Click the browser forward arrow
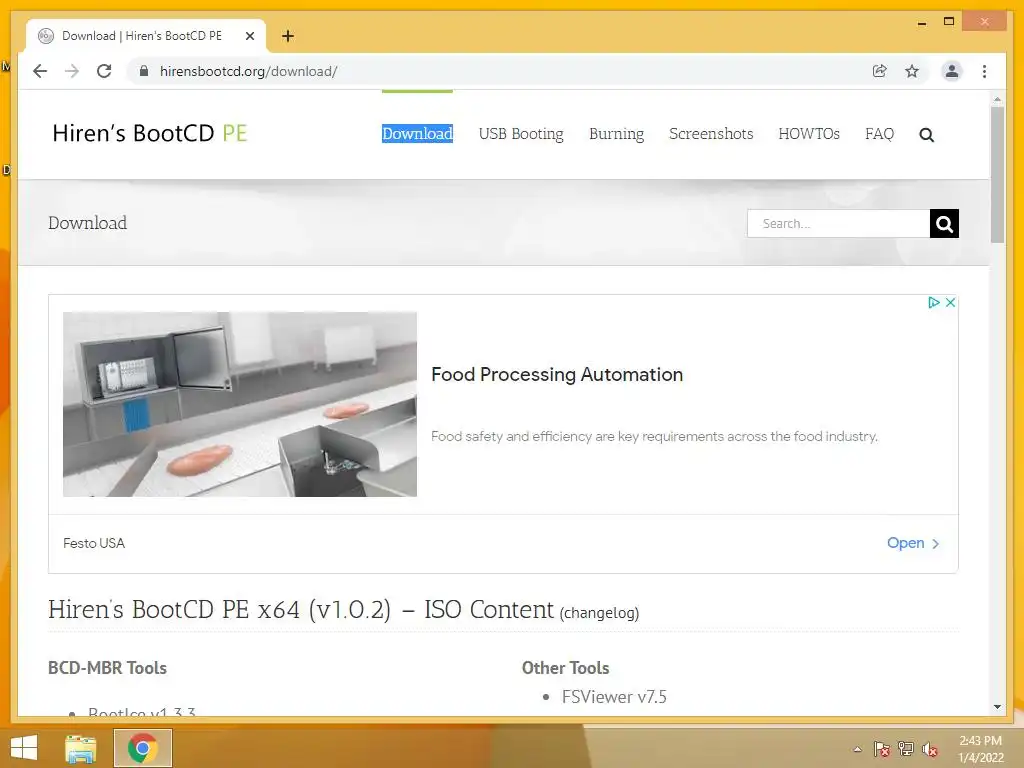This screenshot has height=768, width=1024. click(72, 71)
